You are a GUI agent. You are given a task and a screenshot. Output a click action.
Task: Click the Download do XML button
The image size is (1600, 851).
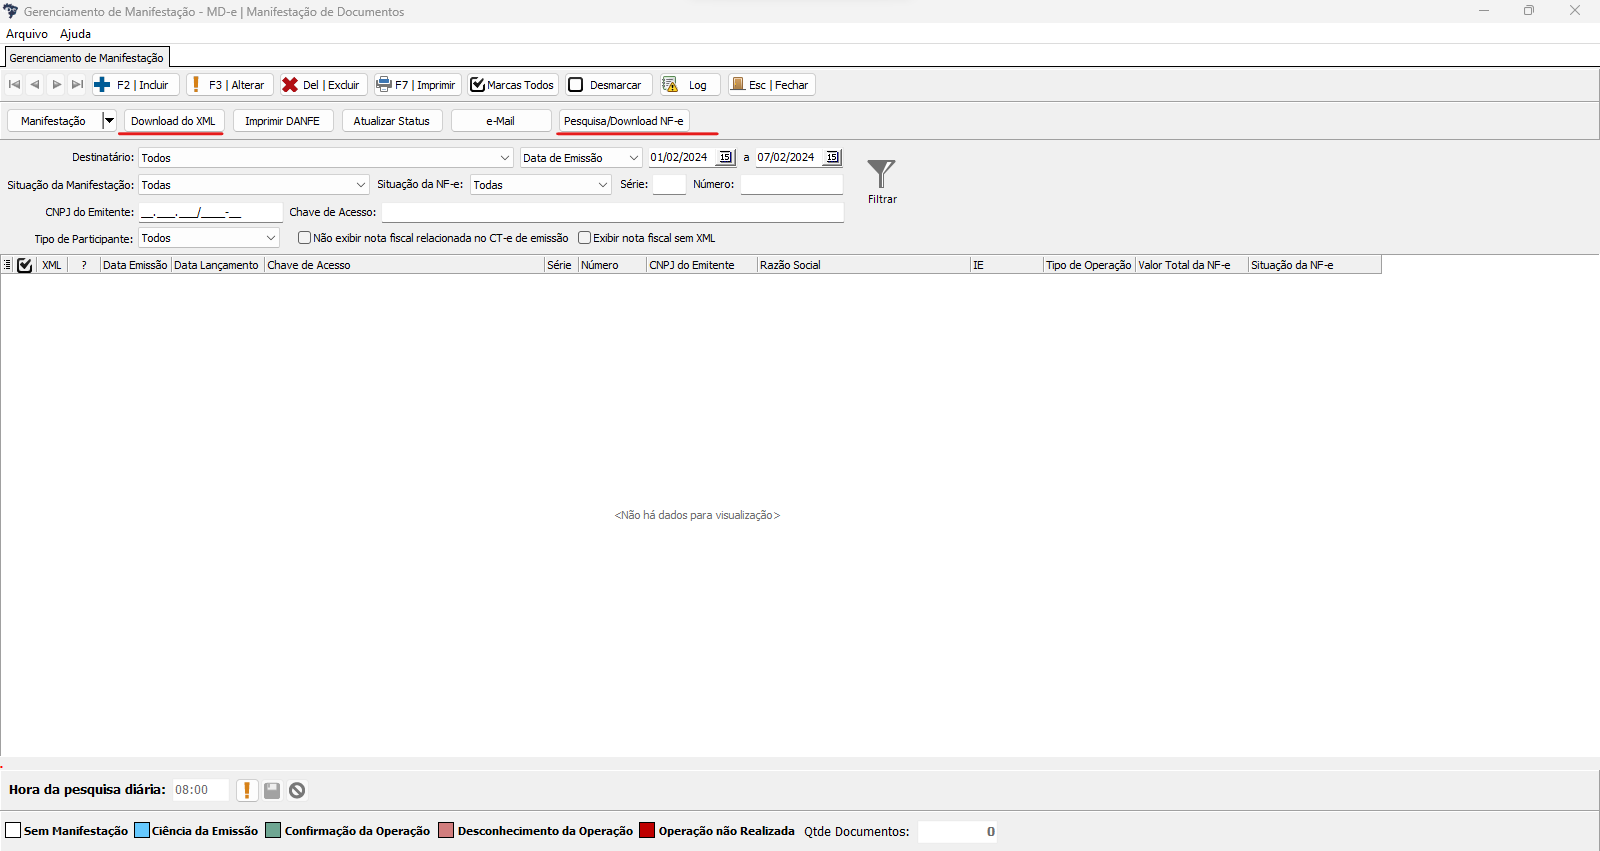[173, 121]
